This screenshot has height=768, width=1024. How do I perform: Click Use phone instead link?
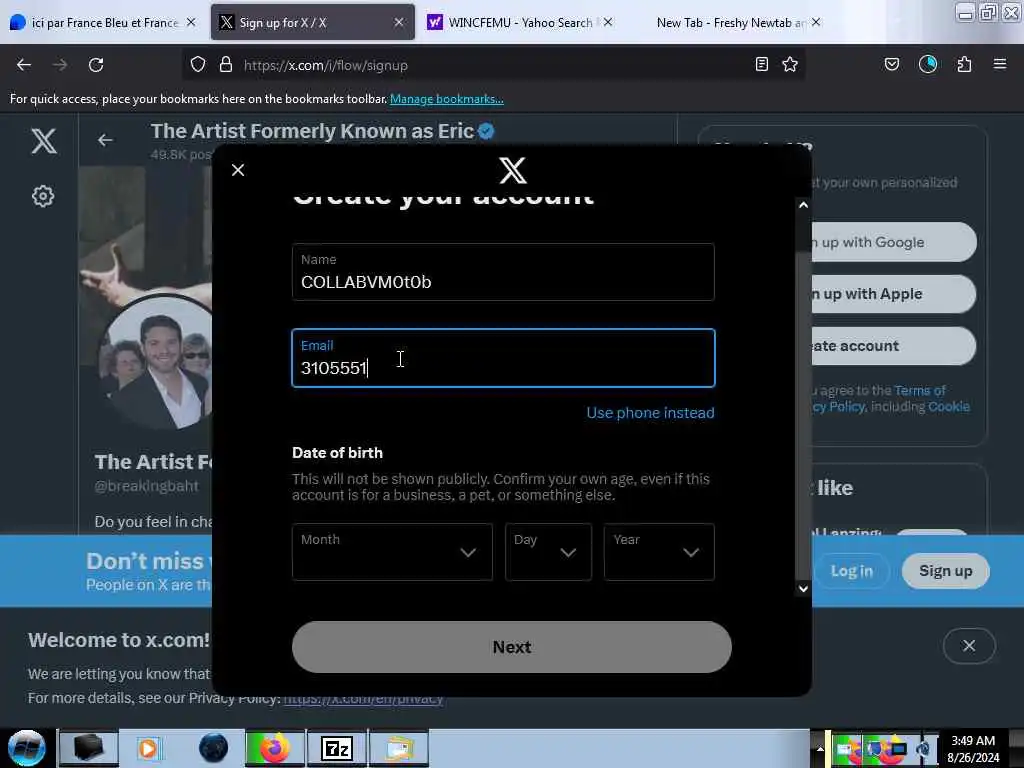click(x=650, y=413)
